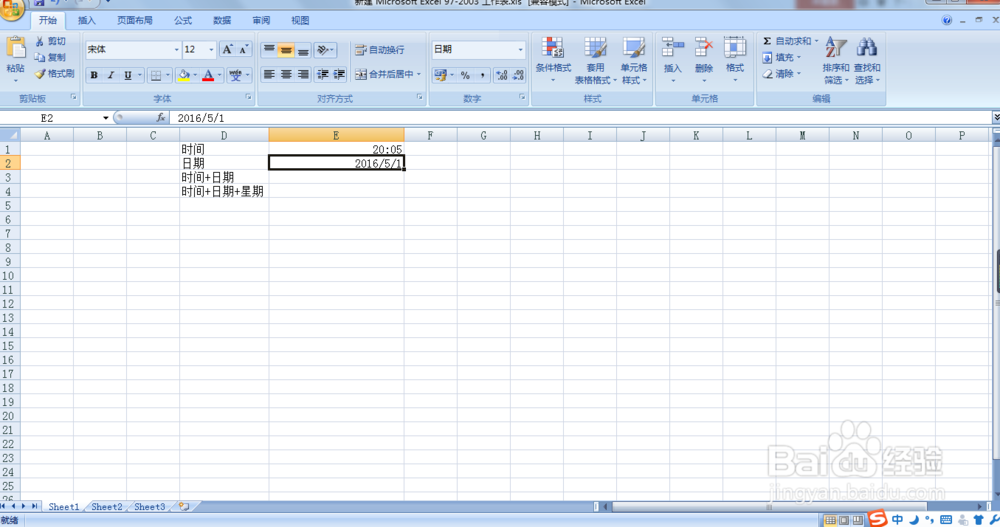Open Cell Styles (单元格样式)
1000x527 pixels.
(634, 60)
